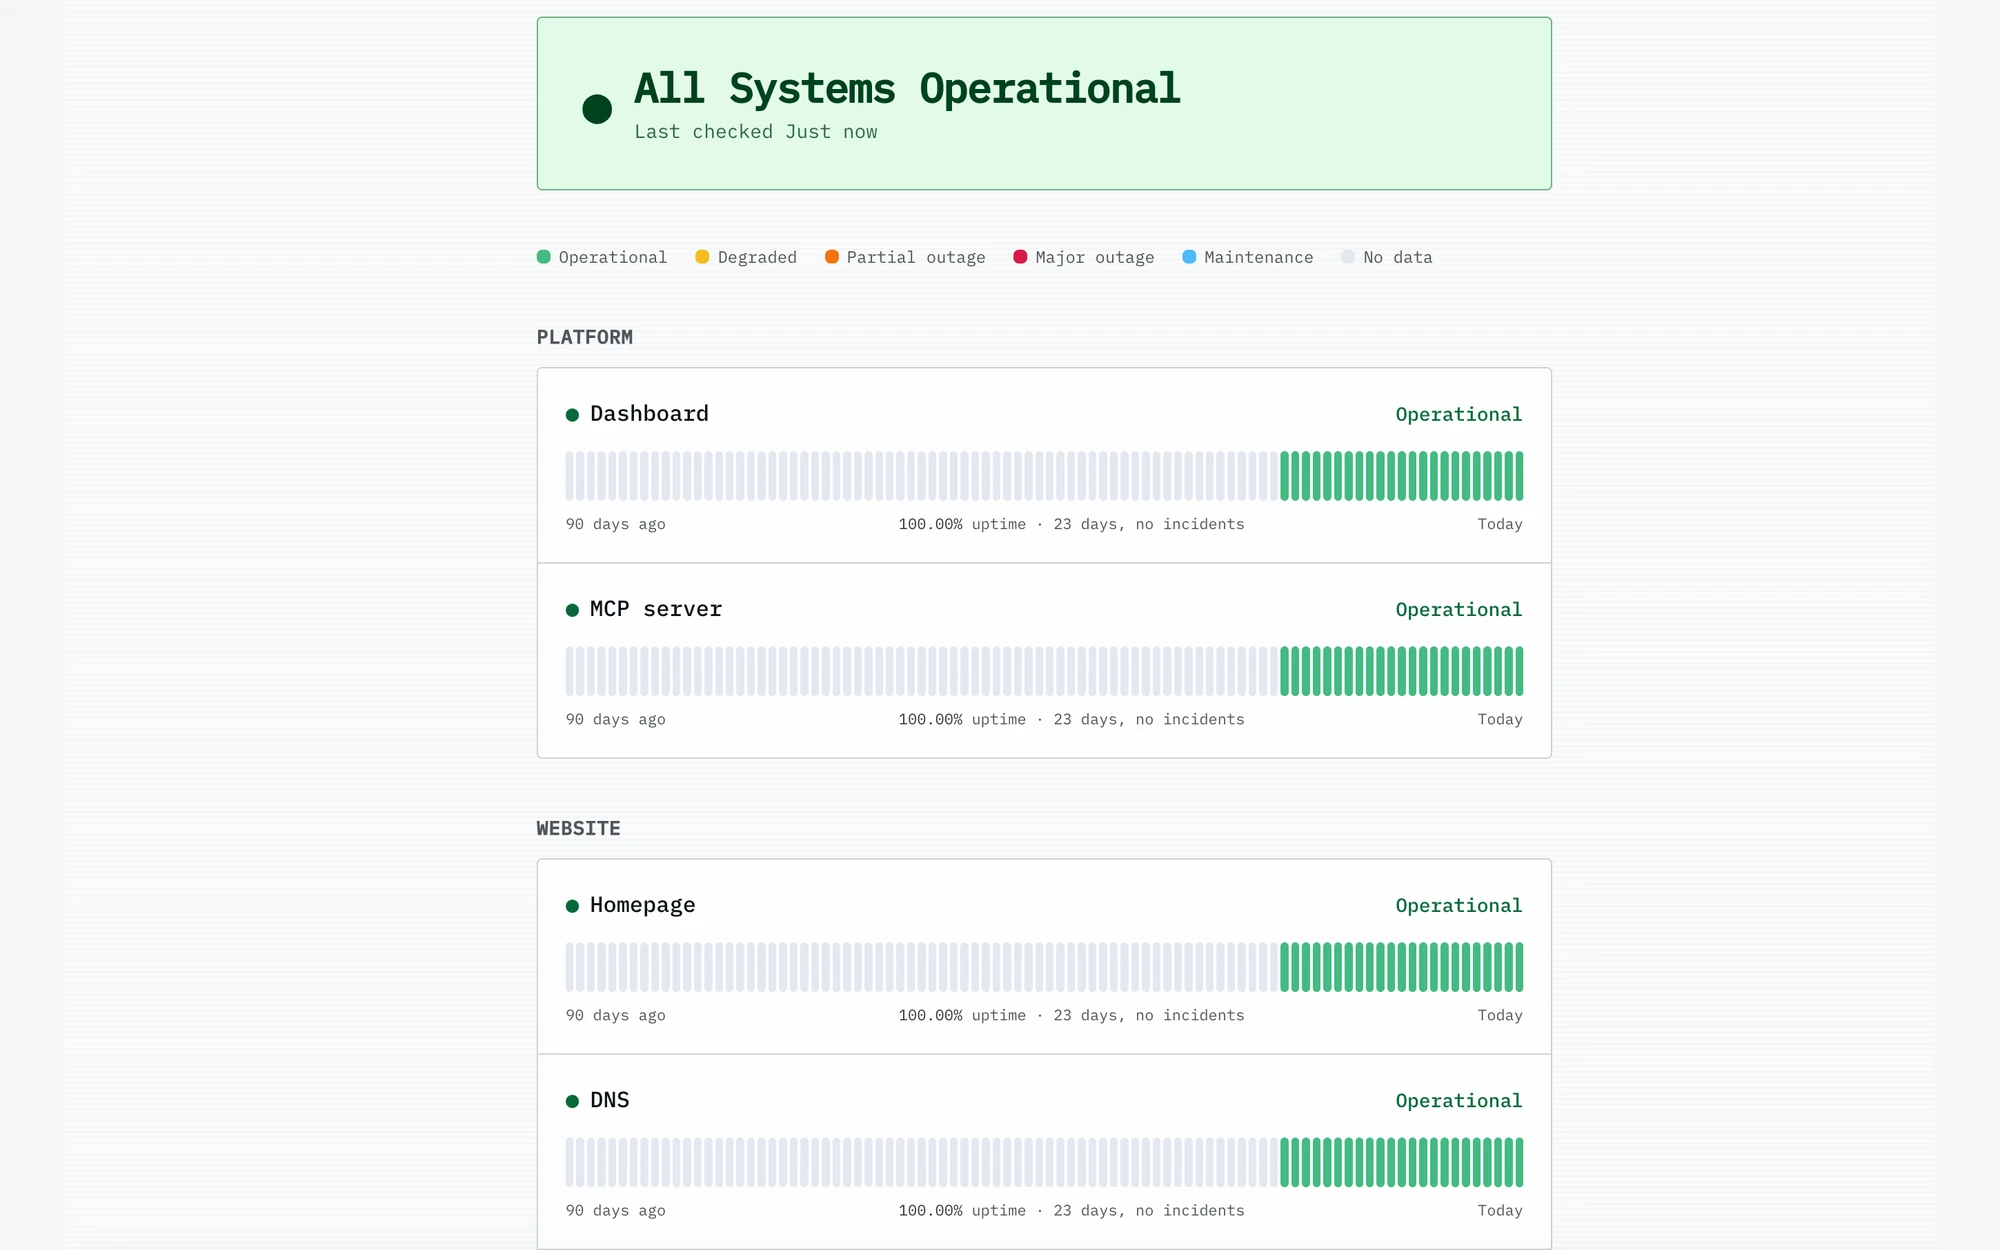Click the yellow Degraded legend dot
Viewport: 2000px width, 1250px height.
pyautogui.click(x=702, y=257)
